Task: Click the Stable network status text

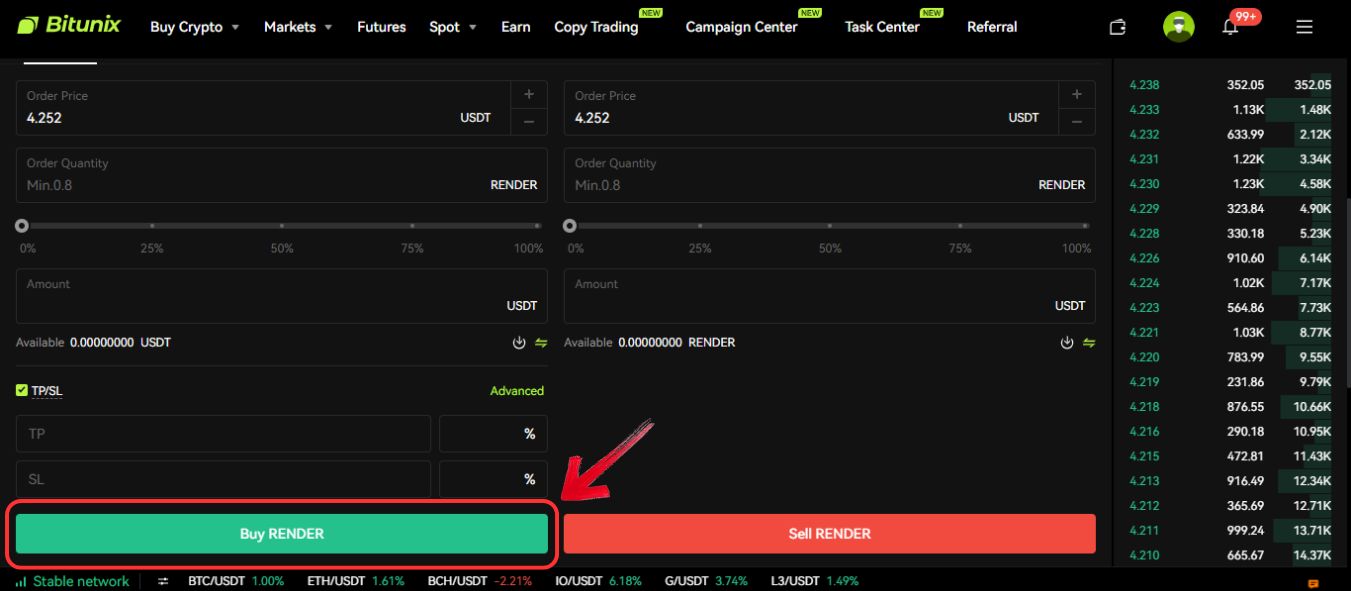Action: point(81,581)
